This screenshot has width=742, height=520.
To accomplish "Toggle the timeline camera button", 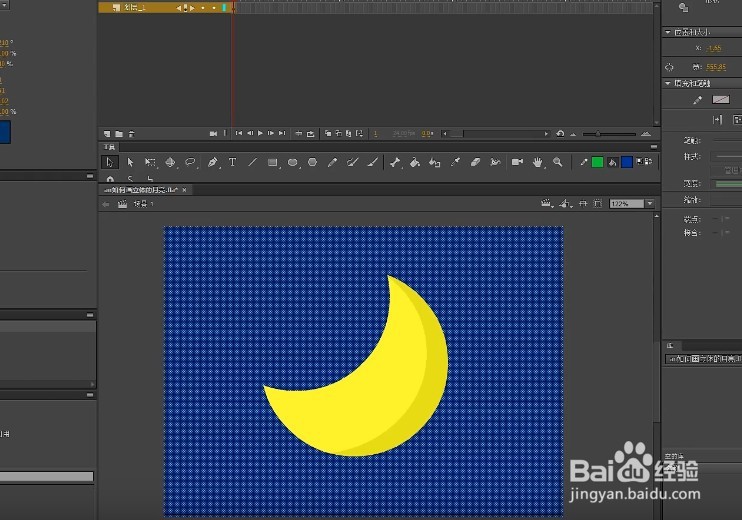I will pos(213,134).
